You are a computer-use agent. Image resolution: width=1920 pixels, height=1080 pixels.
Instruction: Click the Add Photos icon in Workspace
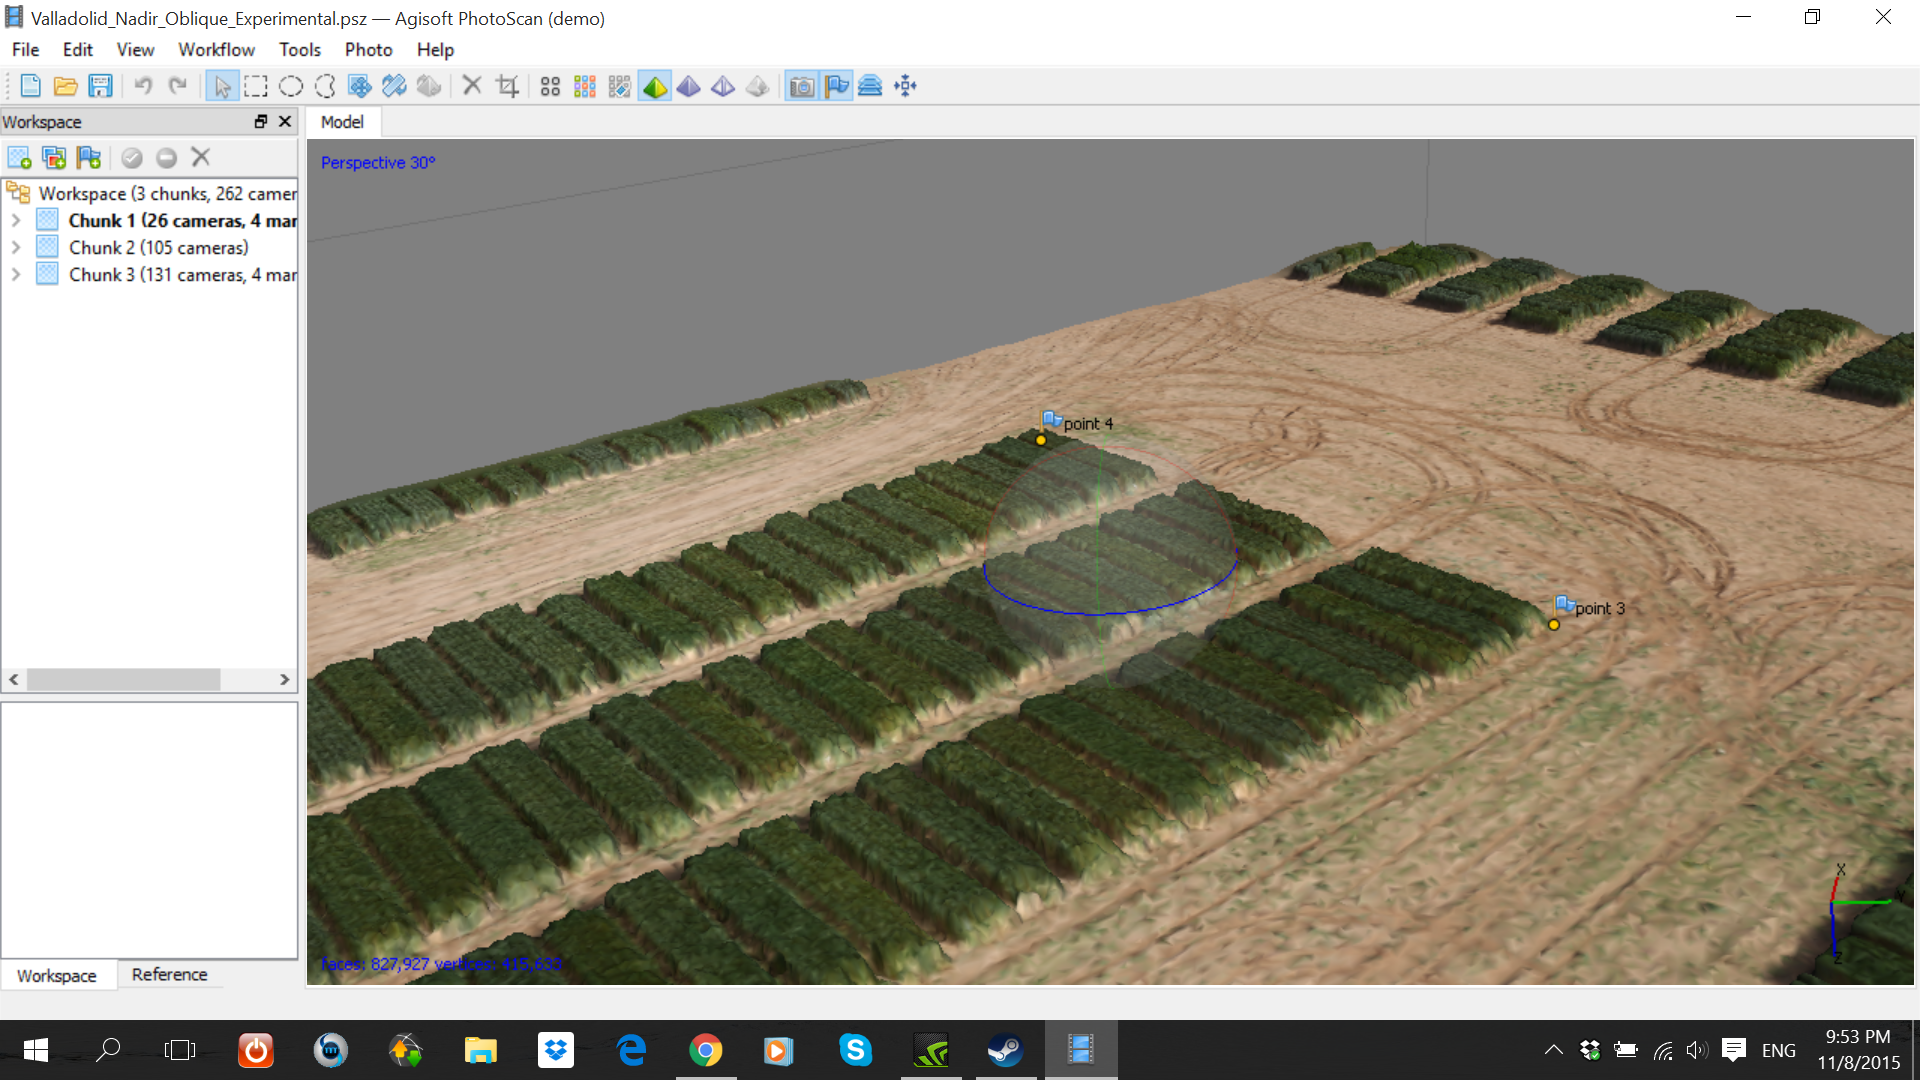[x=54, y=158]
